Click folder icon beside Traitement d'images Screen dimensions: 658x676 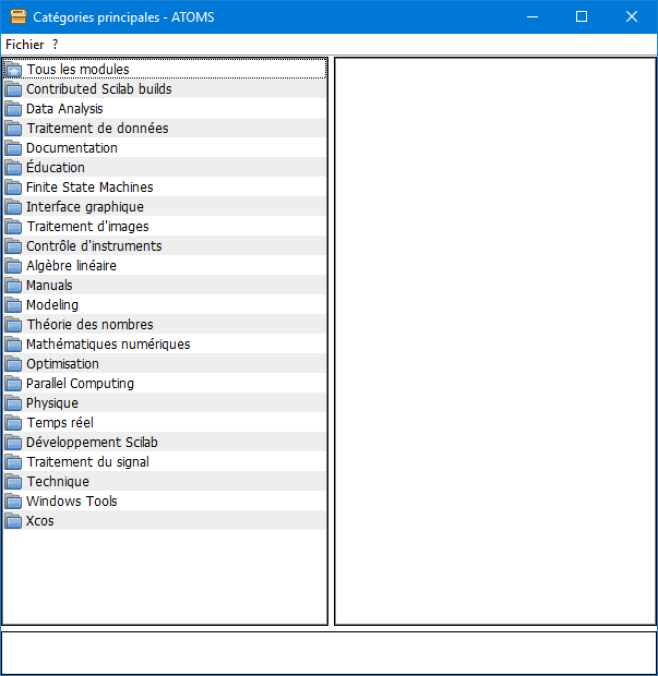14,226
